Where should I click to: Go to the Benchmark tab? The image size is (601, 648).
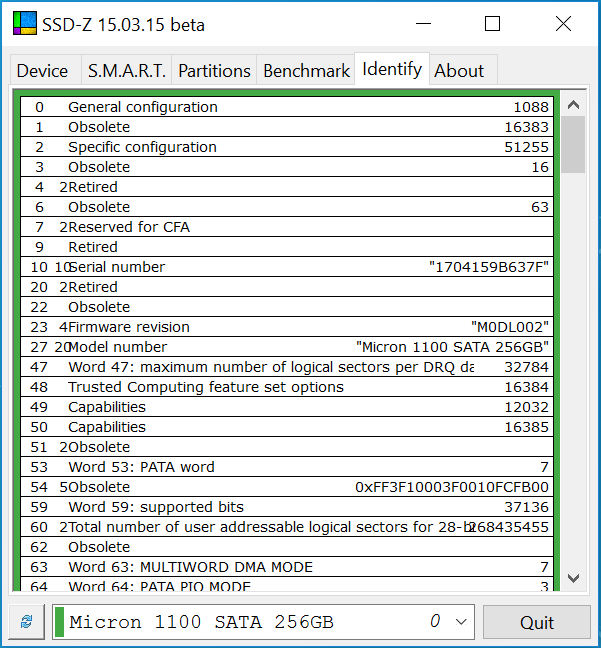306,71
